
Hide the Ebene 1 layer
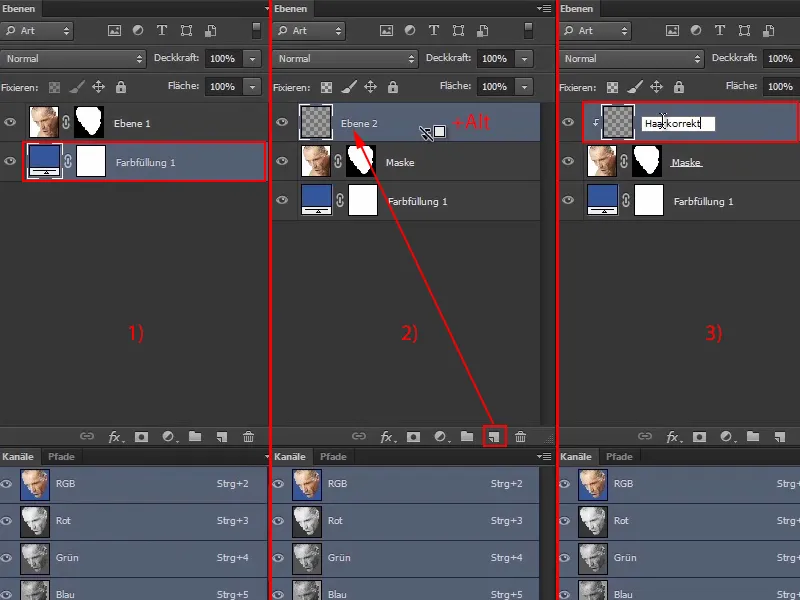pos(10,122)
